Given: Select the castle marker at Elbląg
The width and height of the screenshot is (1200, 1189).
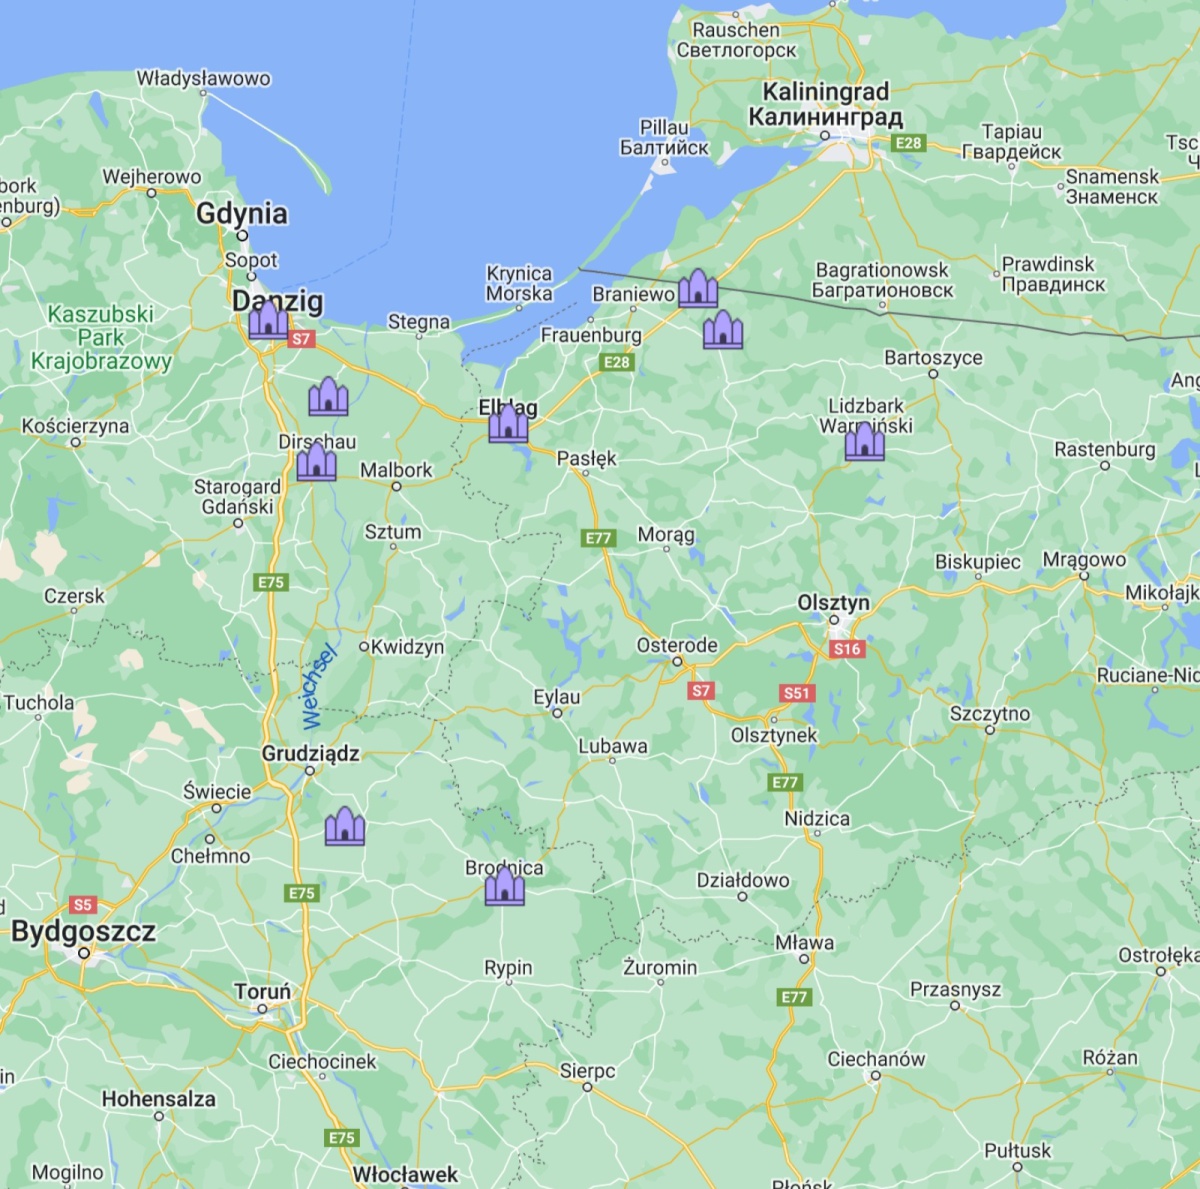Looking at the screenshot, I should click(508, 423).
